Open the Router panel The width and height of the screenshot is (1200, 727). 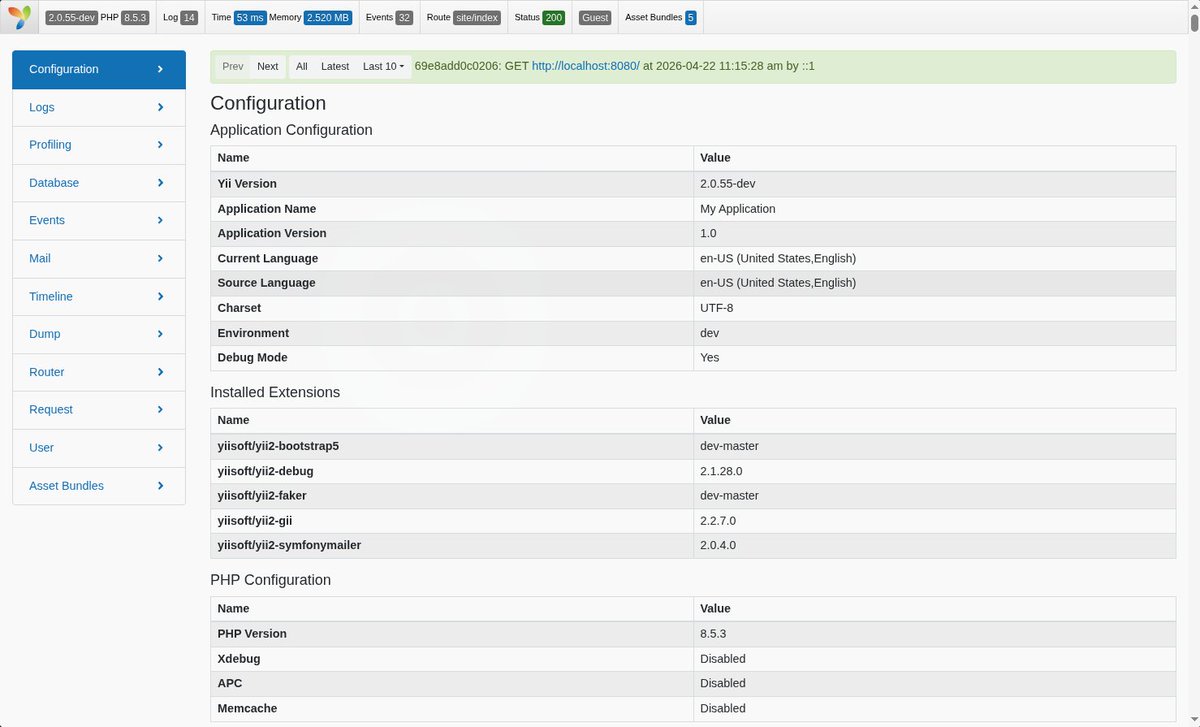pyautogui.click(x=99, y=372)
